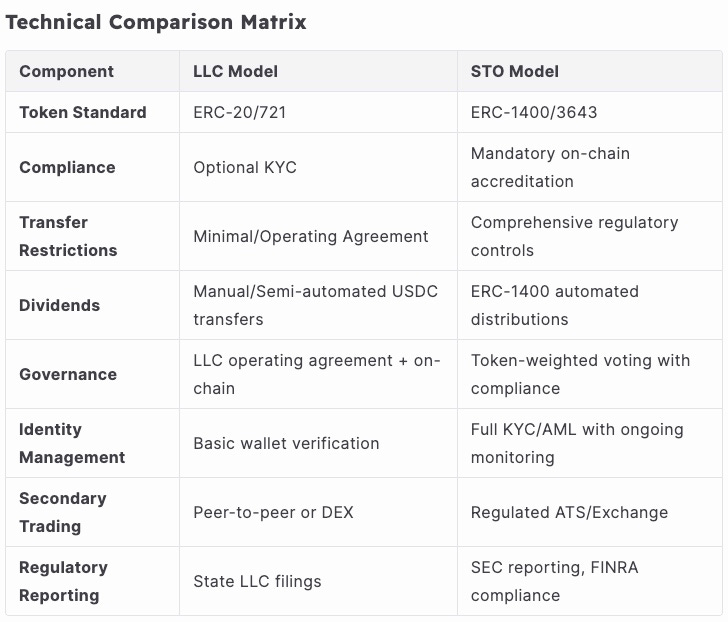Click the ERC-1400/3643 cell
This screenshot has width=728, height=622.
(x=533, y=112)
